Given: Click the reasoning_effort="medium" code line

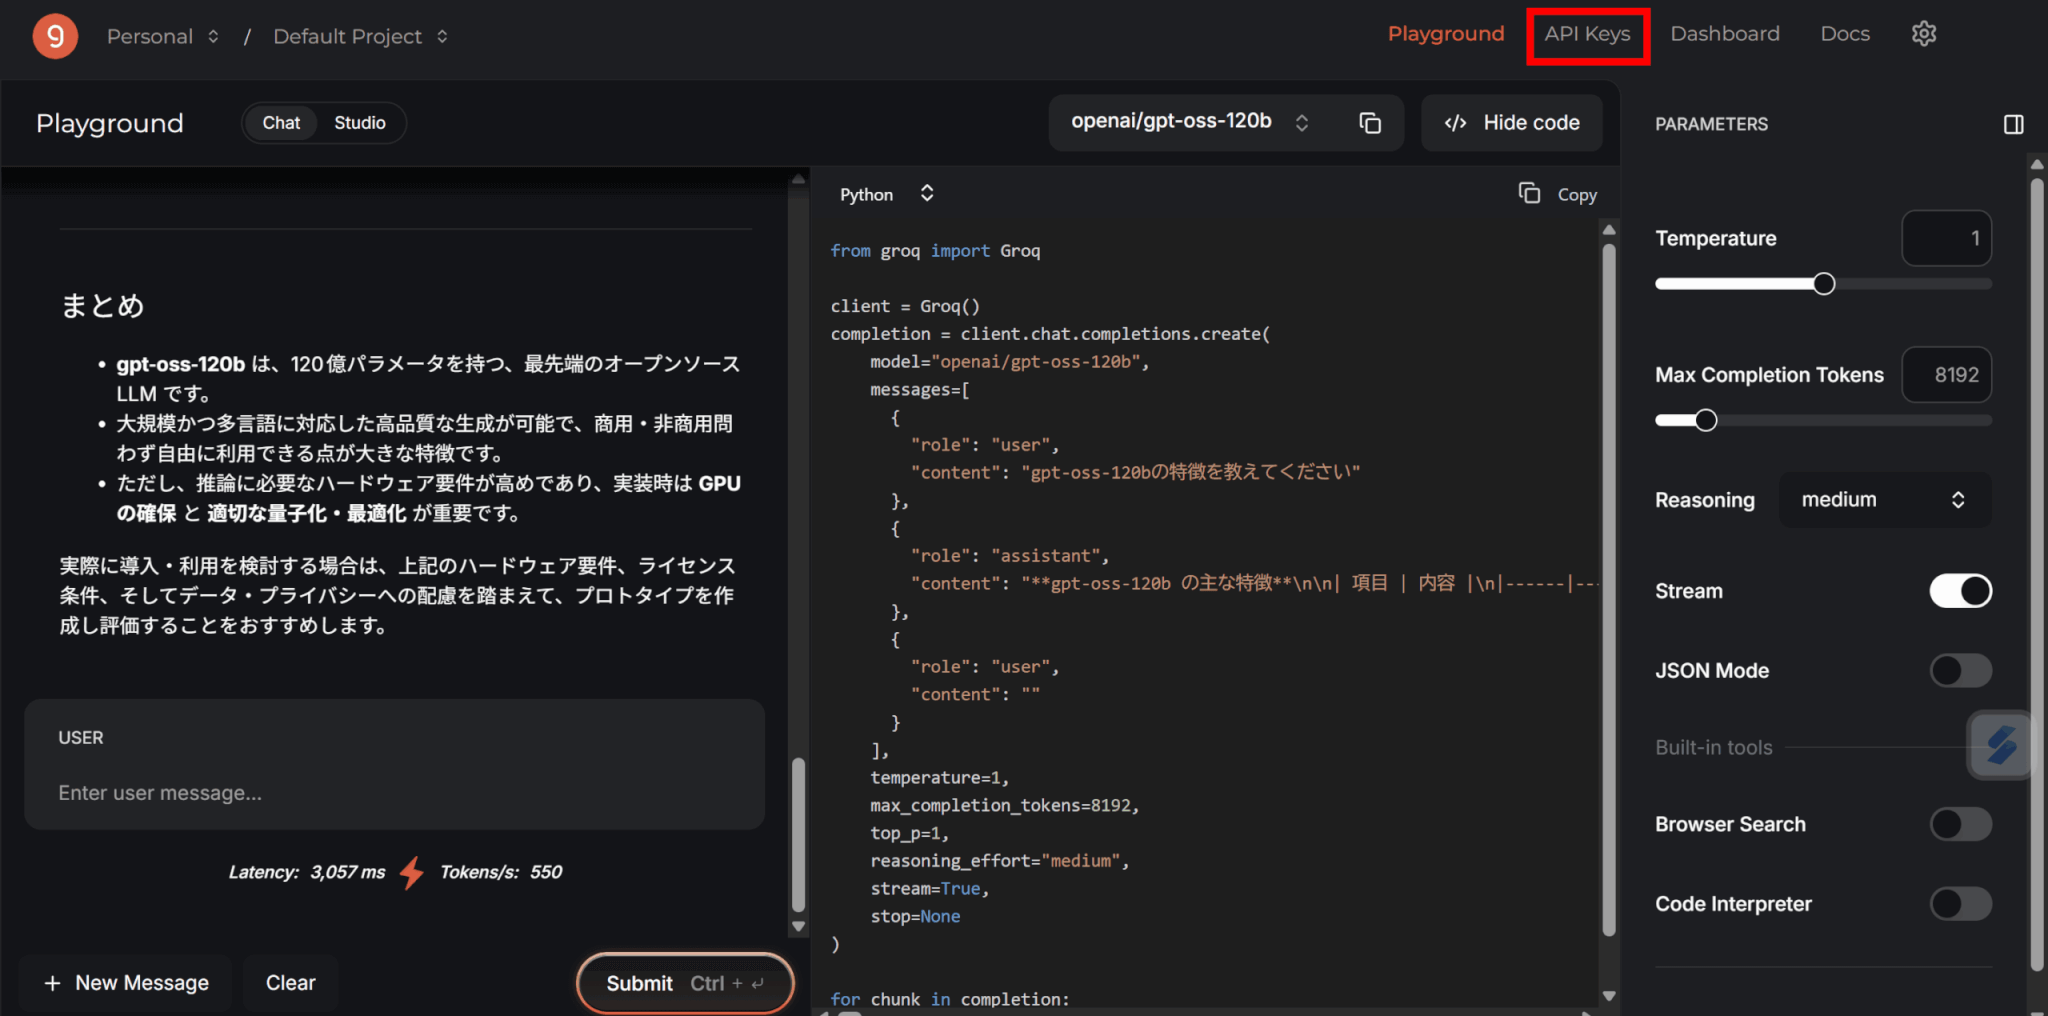Looking at the screenshot, I should (999, 861).
